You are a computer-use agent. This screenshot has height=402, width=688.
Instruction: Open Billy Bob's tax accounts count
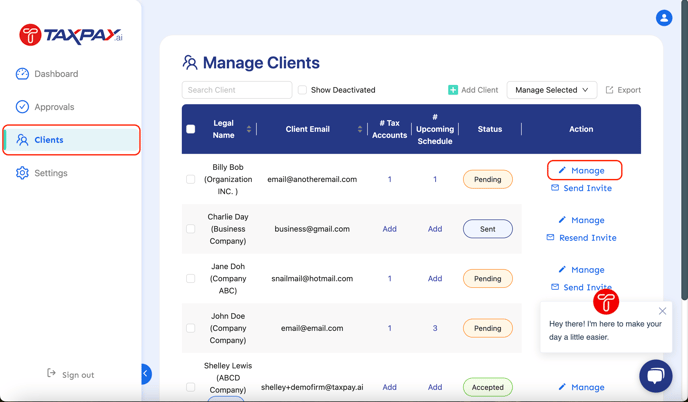pyautogui.click(x=390, y=179)
